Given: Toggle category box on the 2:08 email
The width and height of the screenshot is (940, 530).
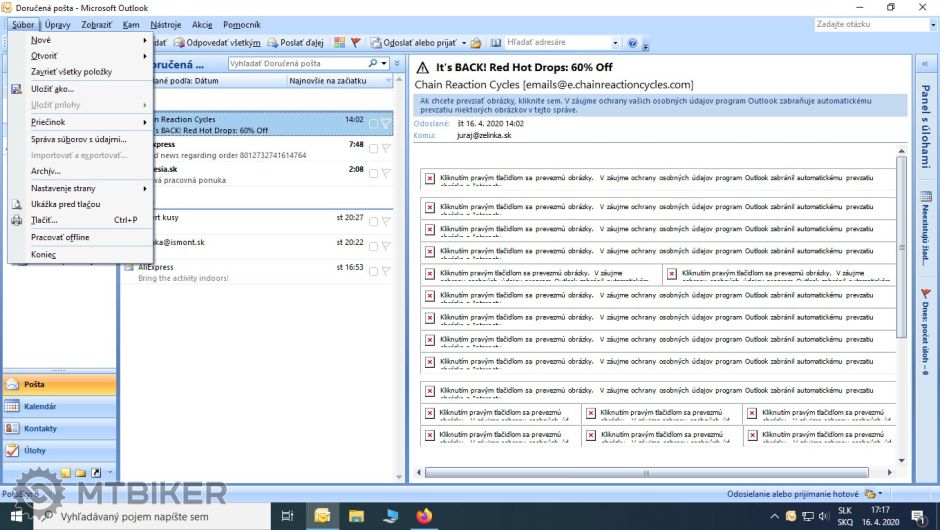Looking at the screenshot, I should pyautogui.click(x=373, y=173).
